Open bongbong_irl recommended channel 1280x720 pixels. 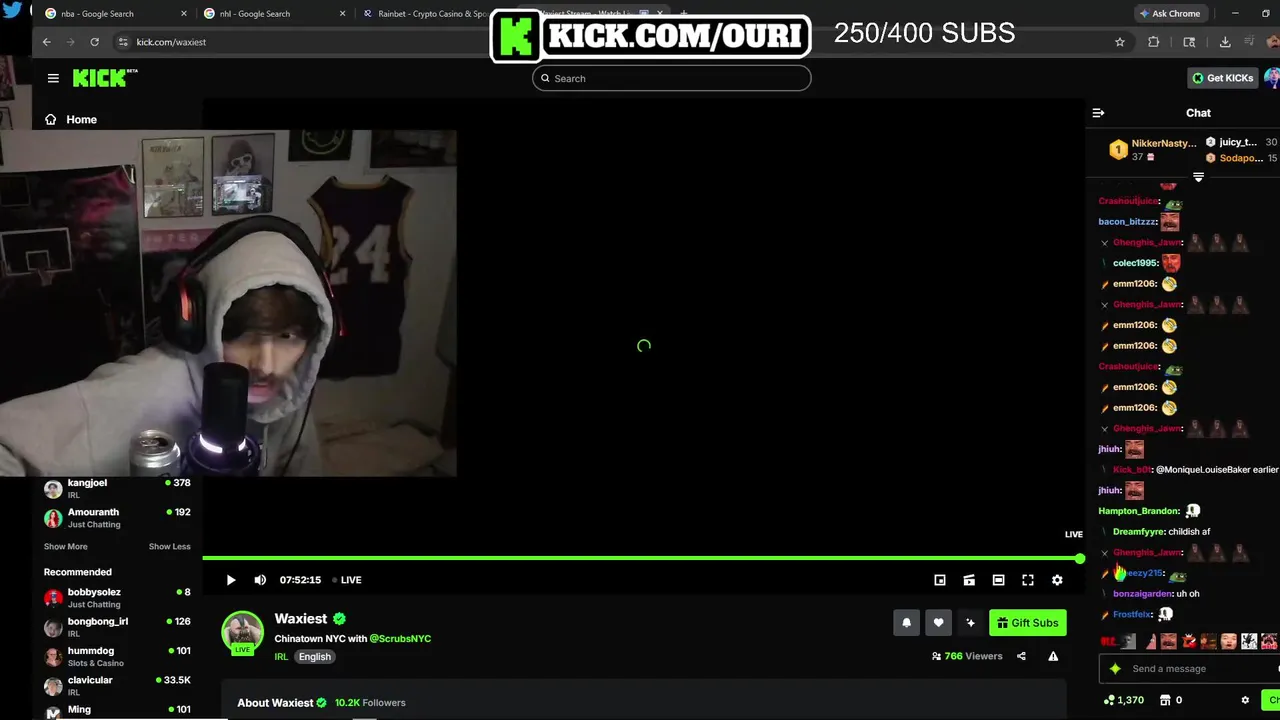117,627
